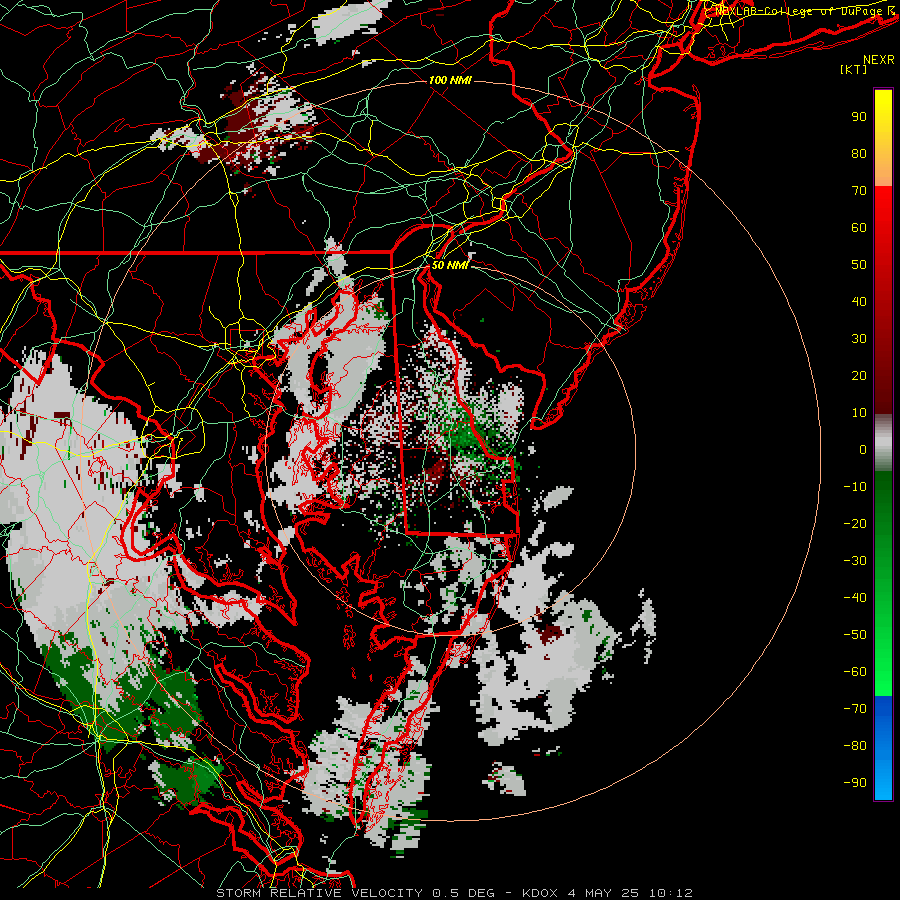Click the 30 value on color scale
Viewport: 900px width, 900px height.
pos(859,339)
